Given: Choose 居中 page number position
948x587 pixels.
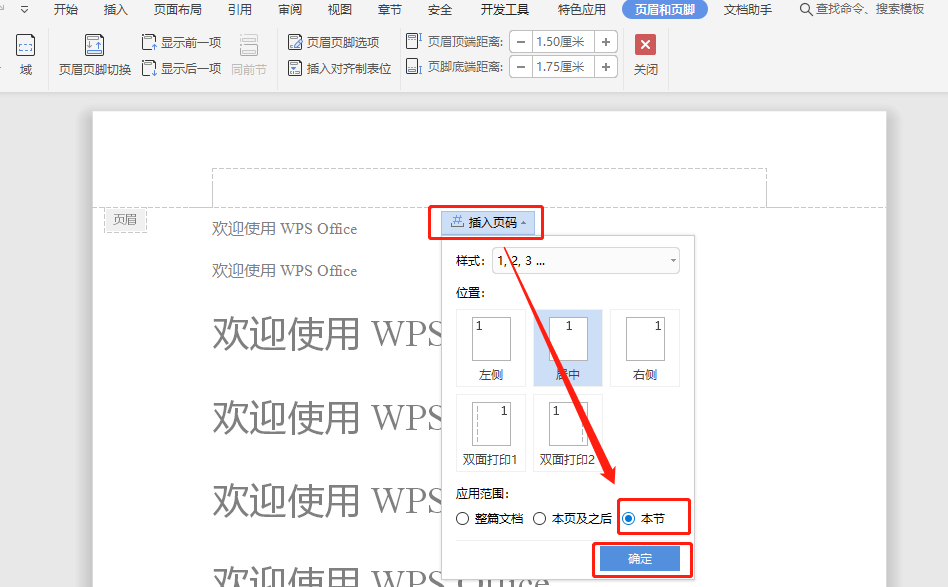Looking at the screenshot, I should (568, 348).
